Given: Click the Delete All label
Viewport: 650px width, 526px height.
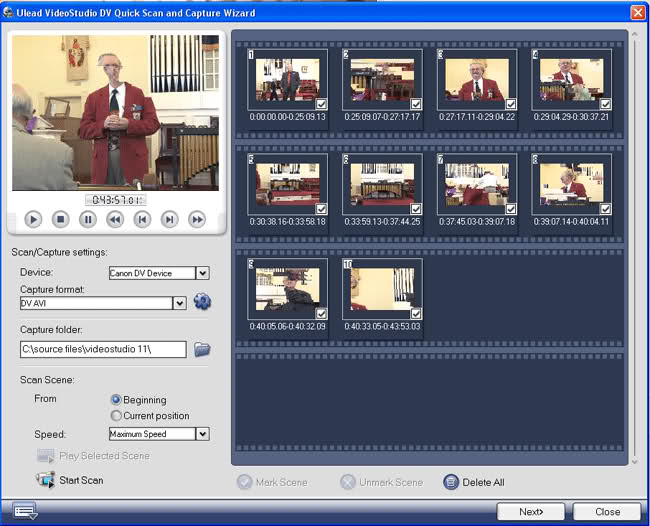Looking at the screenshot, I should pyautogui.click(x=483, y=482).
